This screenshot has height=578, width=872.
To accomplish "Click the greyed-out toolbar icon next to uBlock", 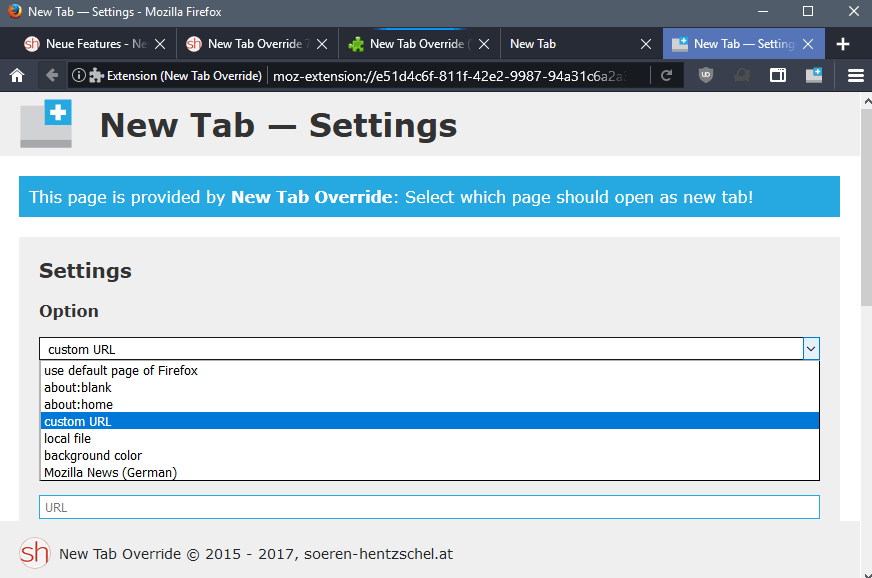I will [742, 75].
